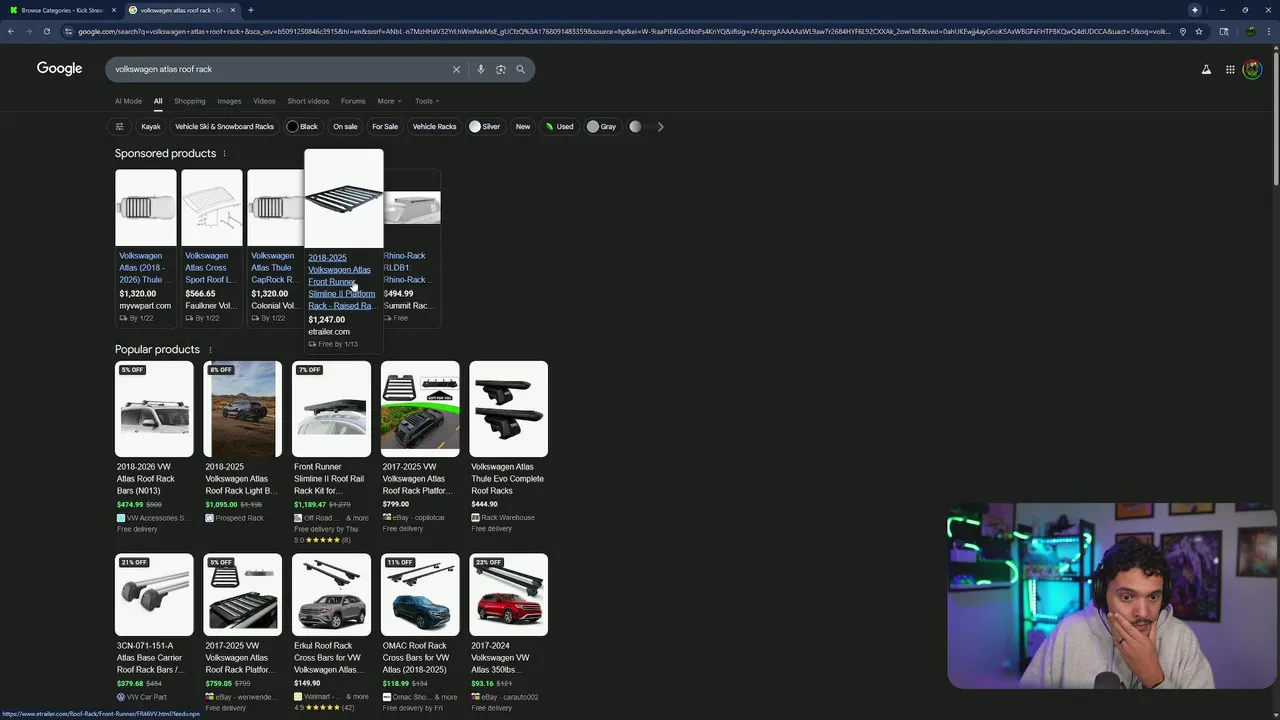Select the Black color filter
Screen dimensions: 1280x720
(x=302, y=127)
